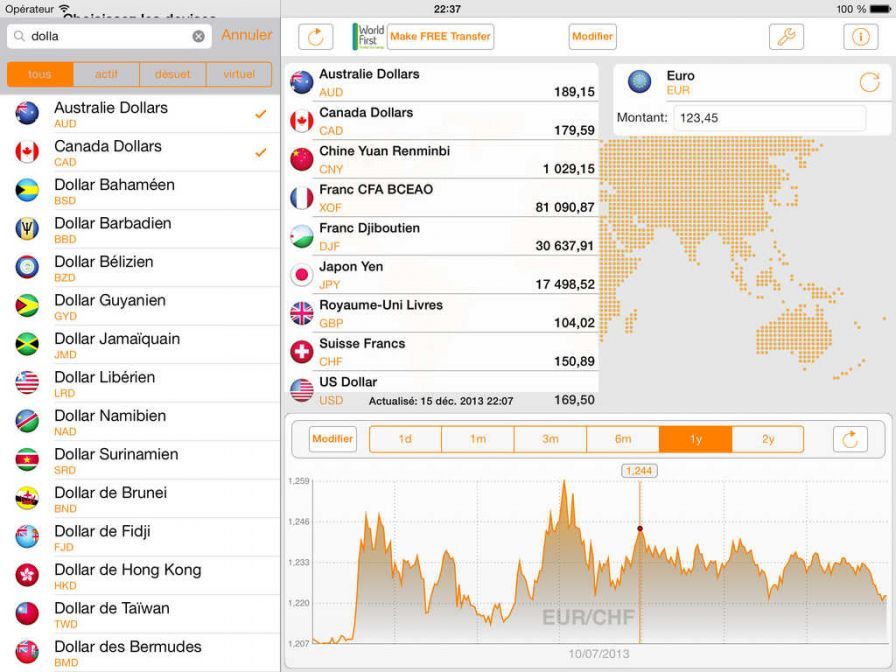This screenshot has width=896, height=672.
Task: Switch to the actif filter tab
Action: pyautogui.click(x=106, y=74)
